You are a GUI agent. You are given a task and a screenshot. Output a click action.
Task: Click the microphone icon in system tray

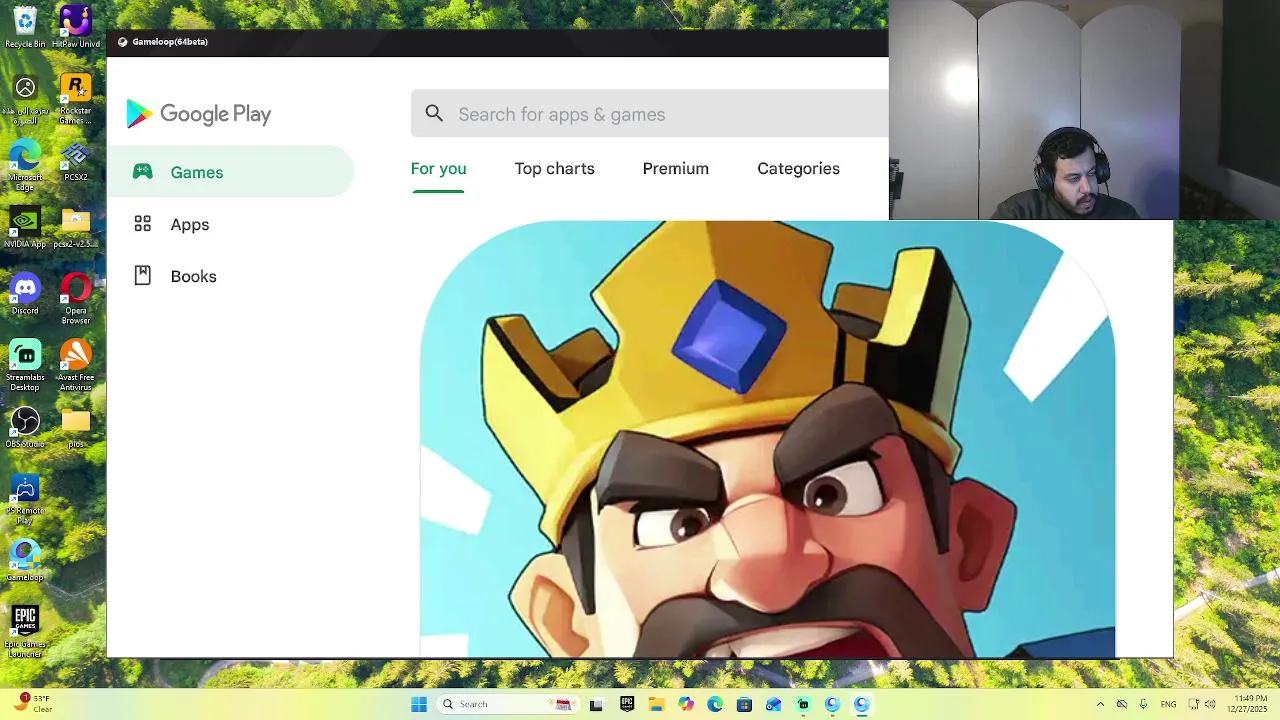coord(1141,704)
